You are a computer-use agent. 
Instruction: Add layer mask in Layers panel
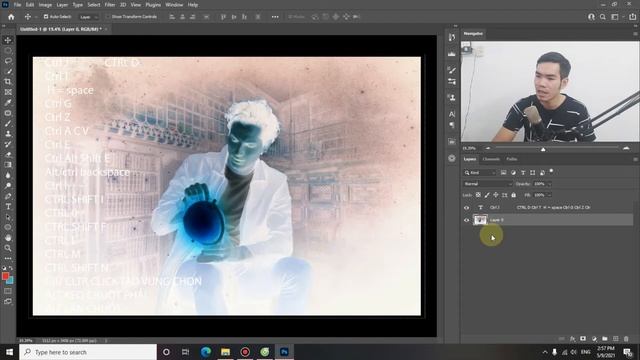pos(583,339)
